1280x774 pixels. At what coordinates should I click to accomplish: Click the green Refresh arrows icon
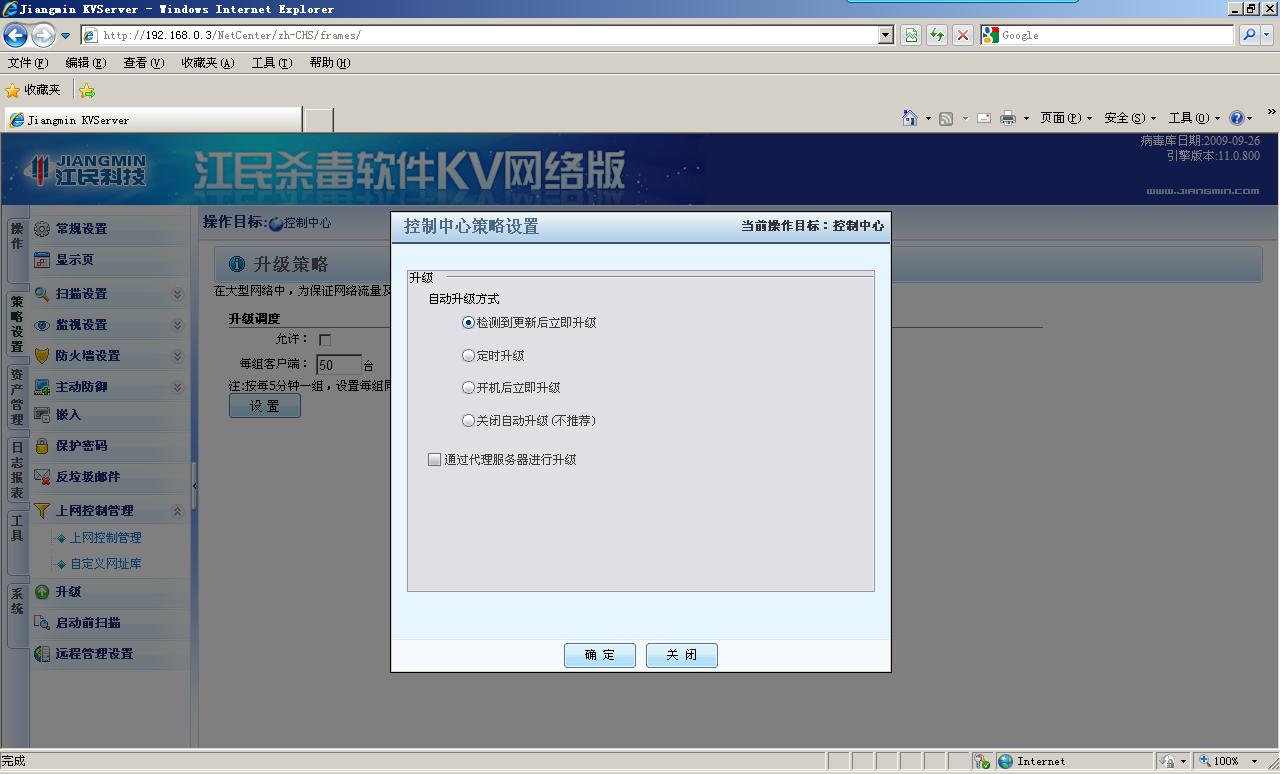[937, 35]
